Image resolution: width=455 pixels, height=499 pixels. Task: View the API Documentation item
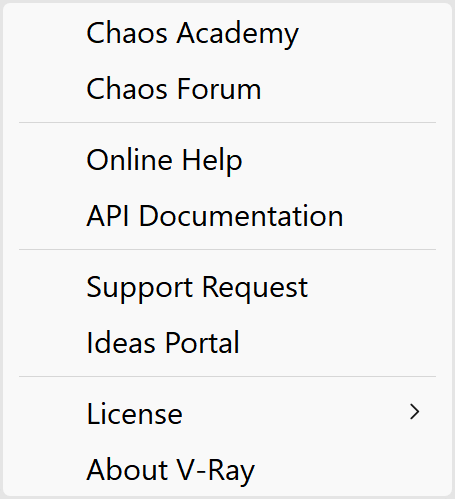227,216
